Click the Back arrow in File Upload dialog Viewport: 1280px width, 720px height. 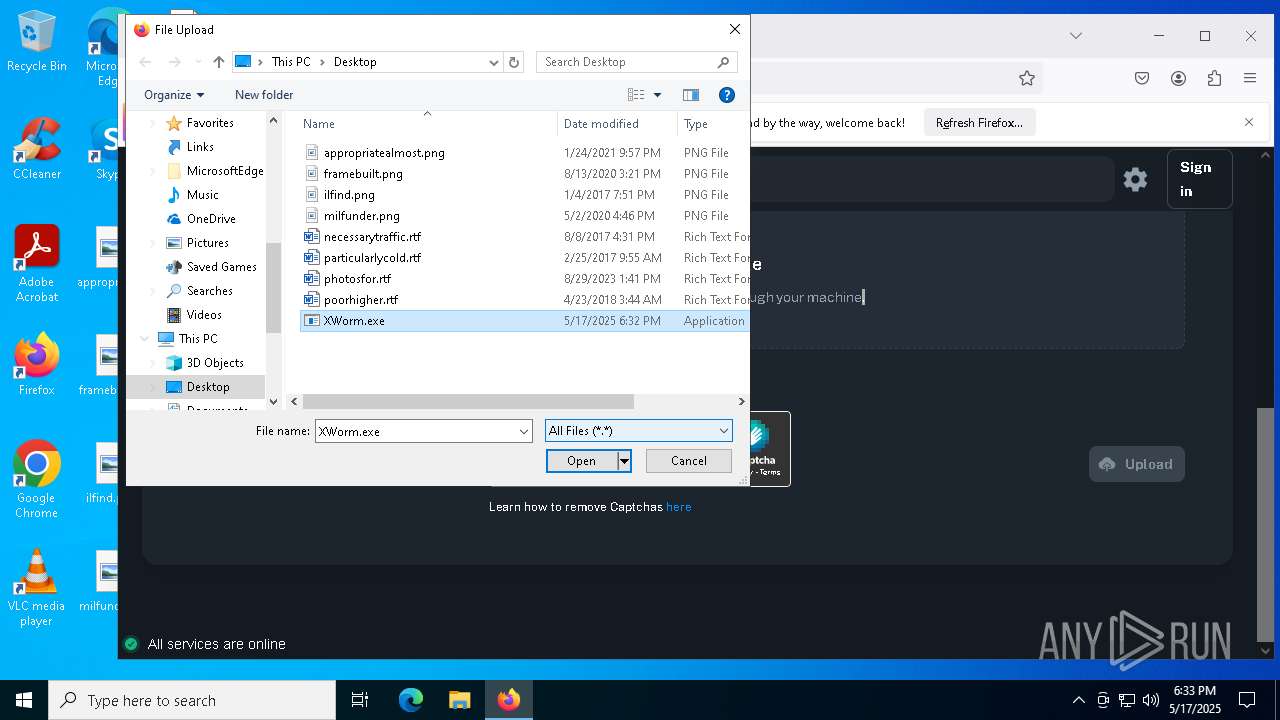(x=146, y=62)
